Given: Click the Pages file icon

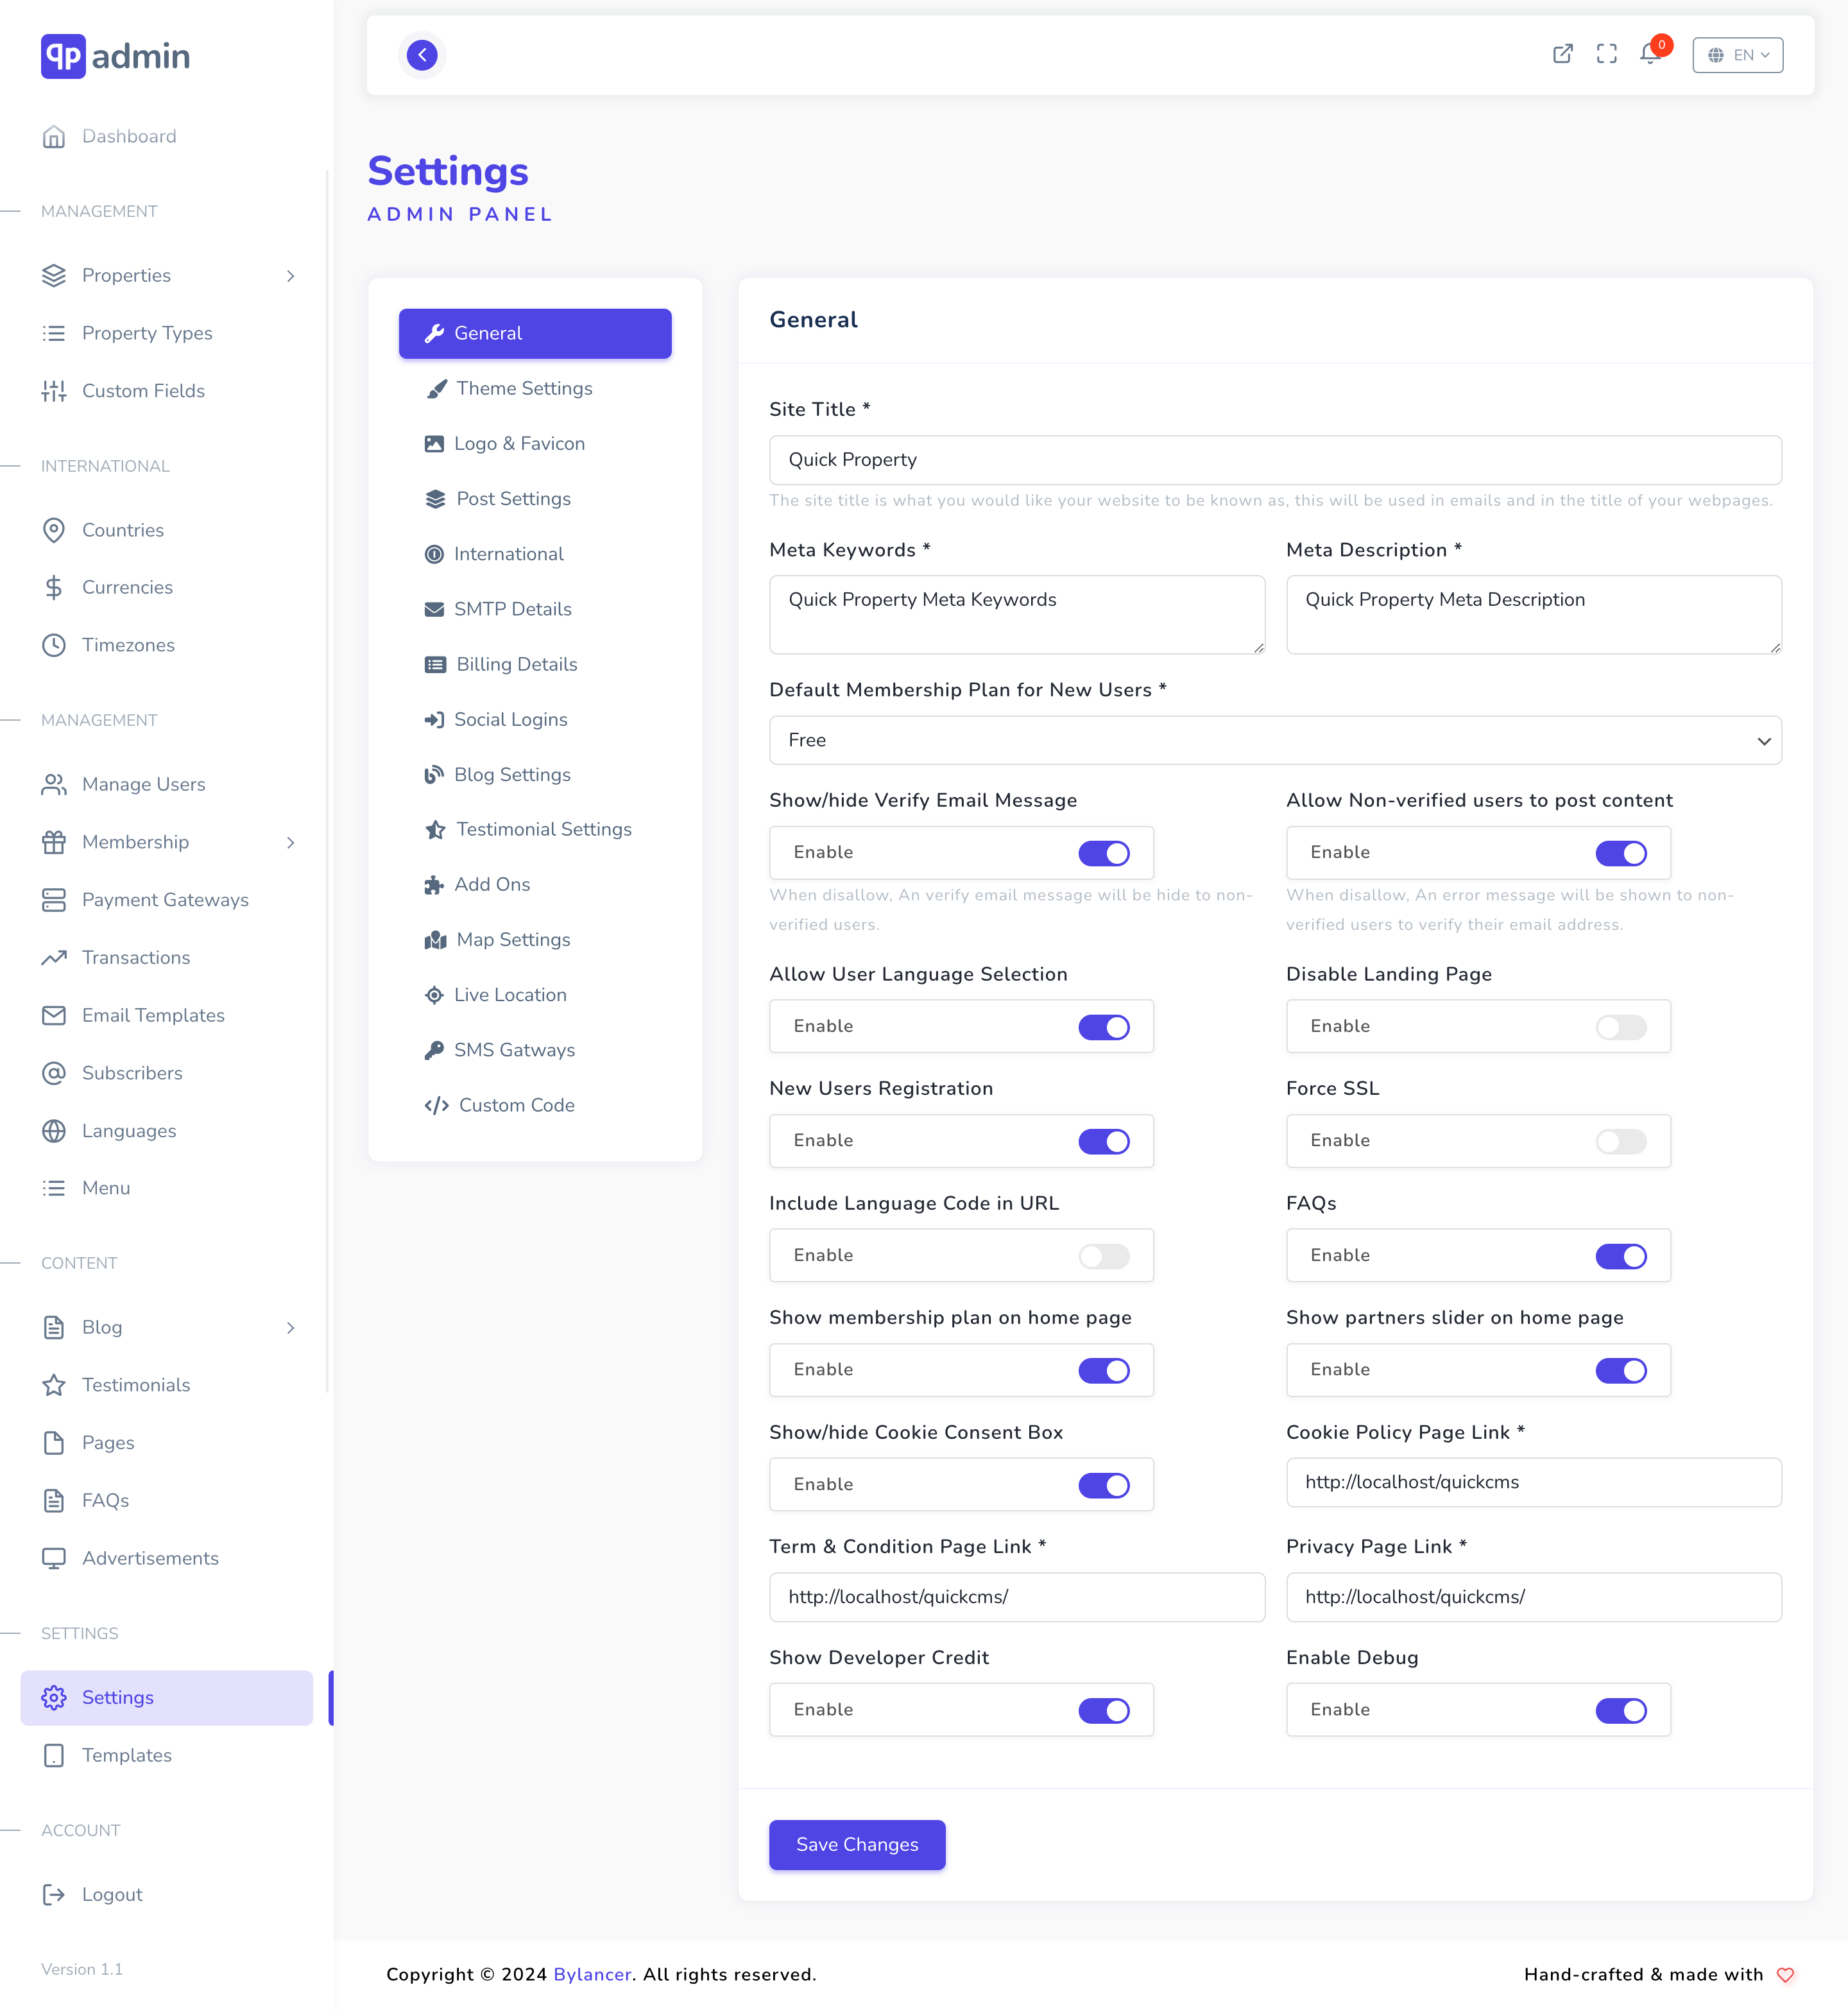Looking at the screenshot, I should [x=54, y=1443].
